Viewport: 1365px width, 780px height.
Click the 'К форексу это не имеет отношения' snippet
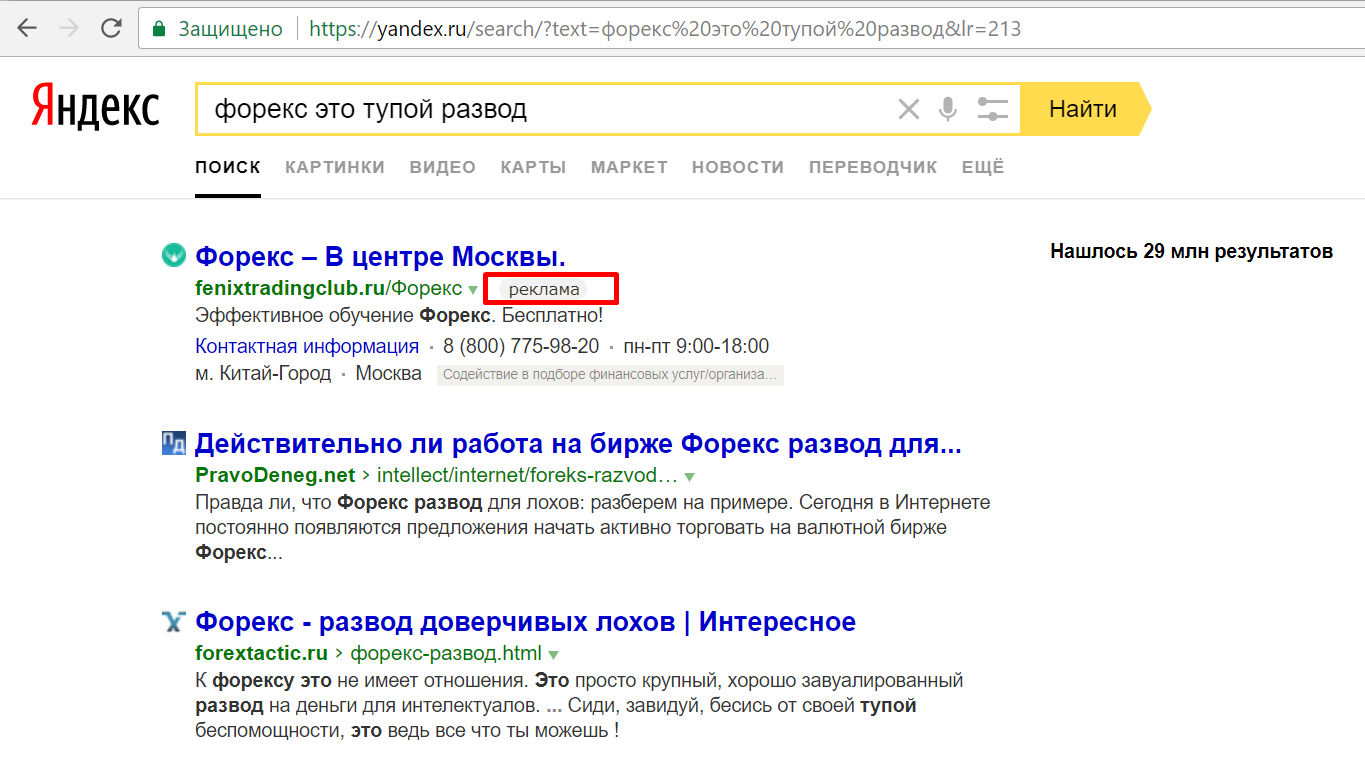click(x=579, y=705)
